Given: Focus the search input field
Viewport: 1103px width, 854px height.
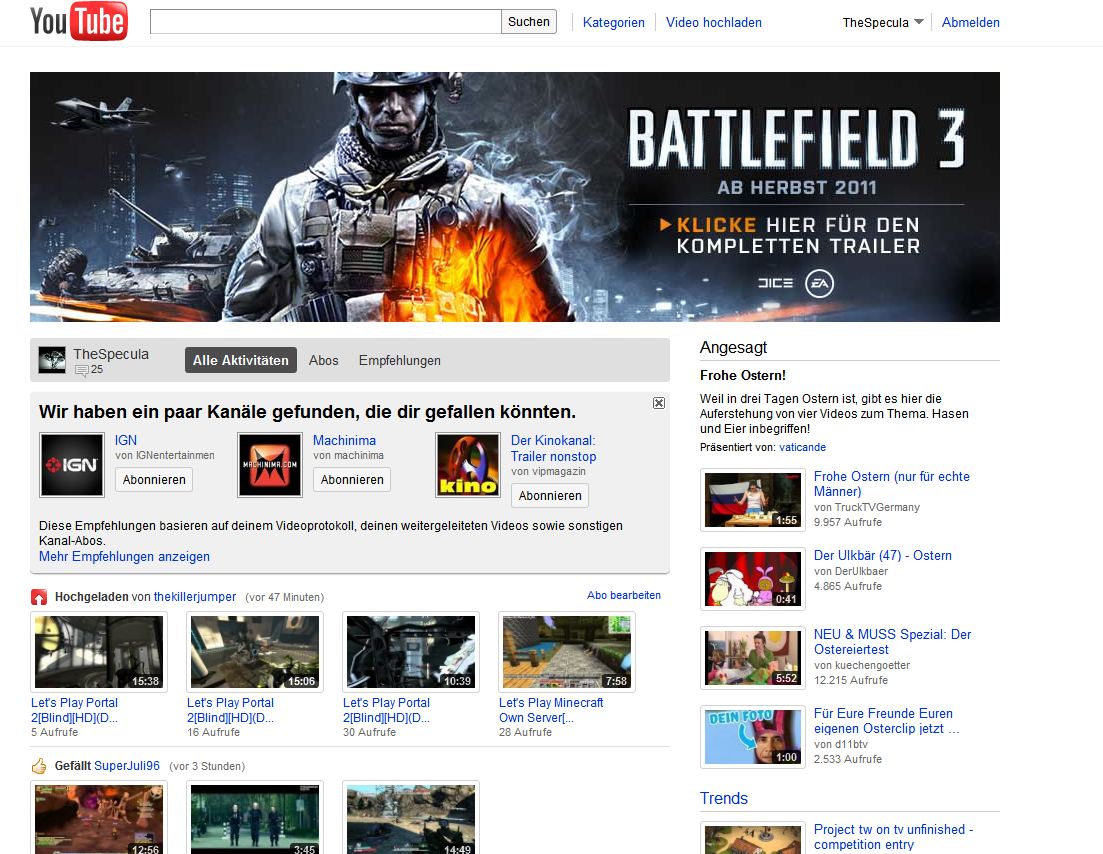Looking at the screenshot, I should click(x=325, y=22).
